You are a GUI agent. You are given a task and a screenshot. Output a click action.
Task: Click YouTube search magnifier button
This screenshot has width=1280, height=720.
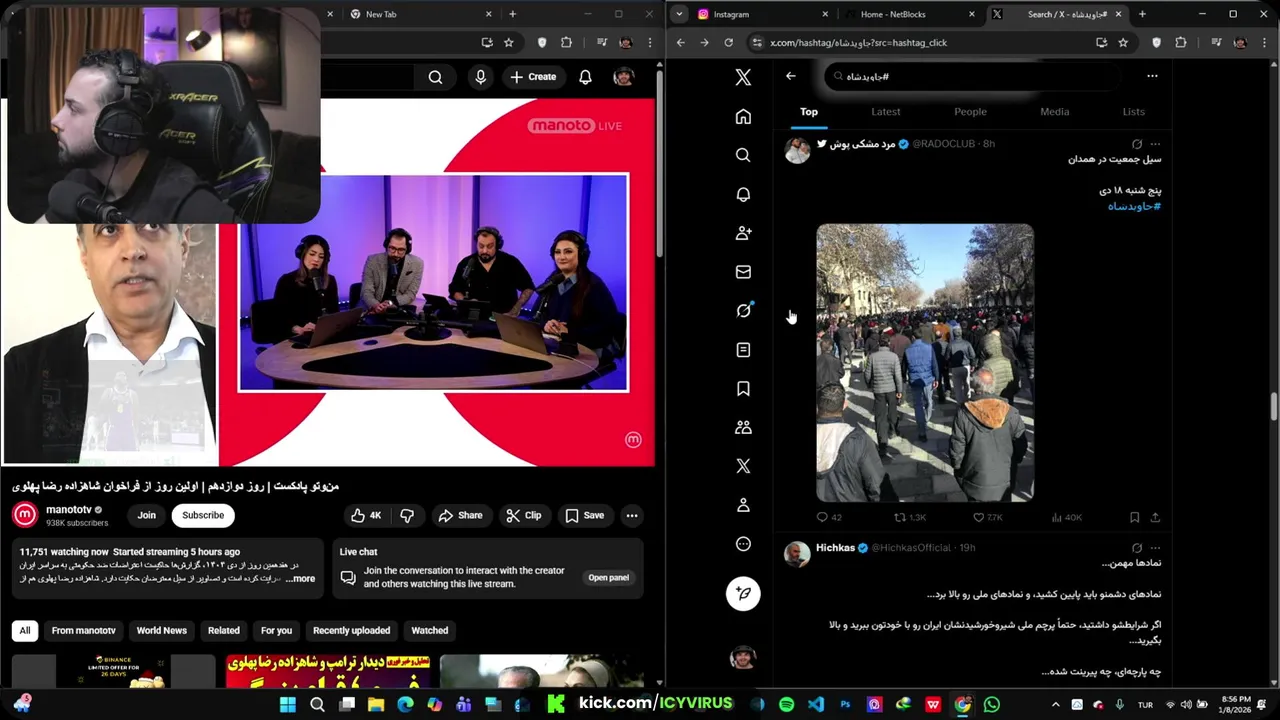click(x=435, y=77)
